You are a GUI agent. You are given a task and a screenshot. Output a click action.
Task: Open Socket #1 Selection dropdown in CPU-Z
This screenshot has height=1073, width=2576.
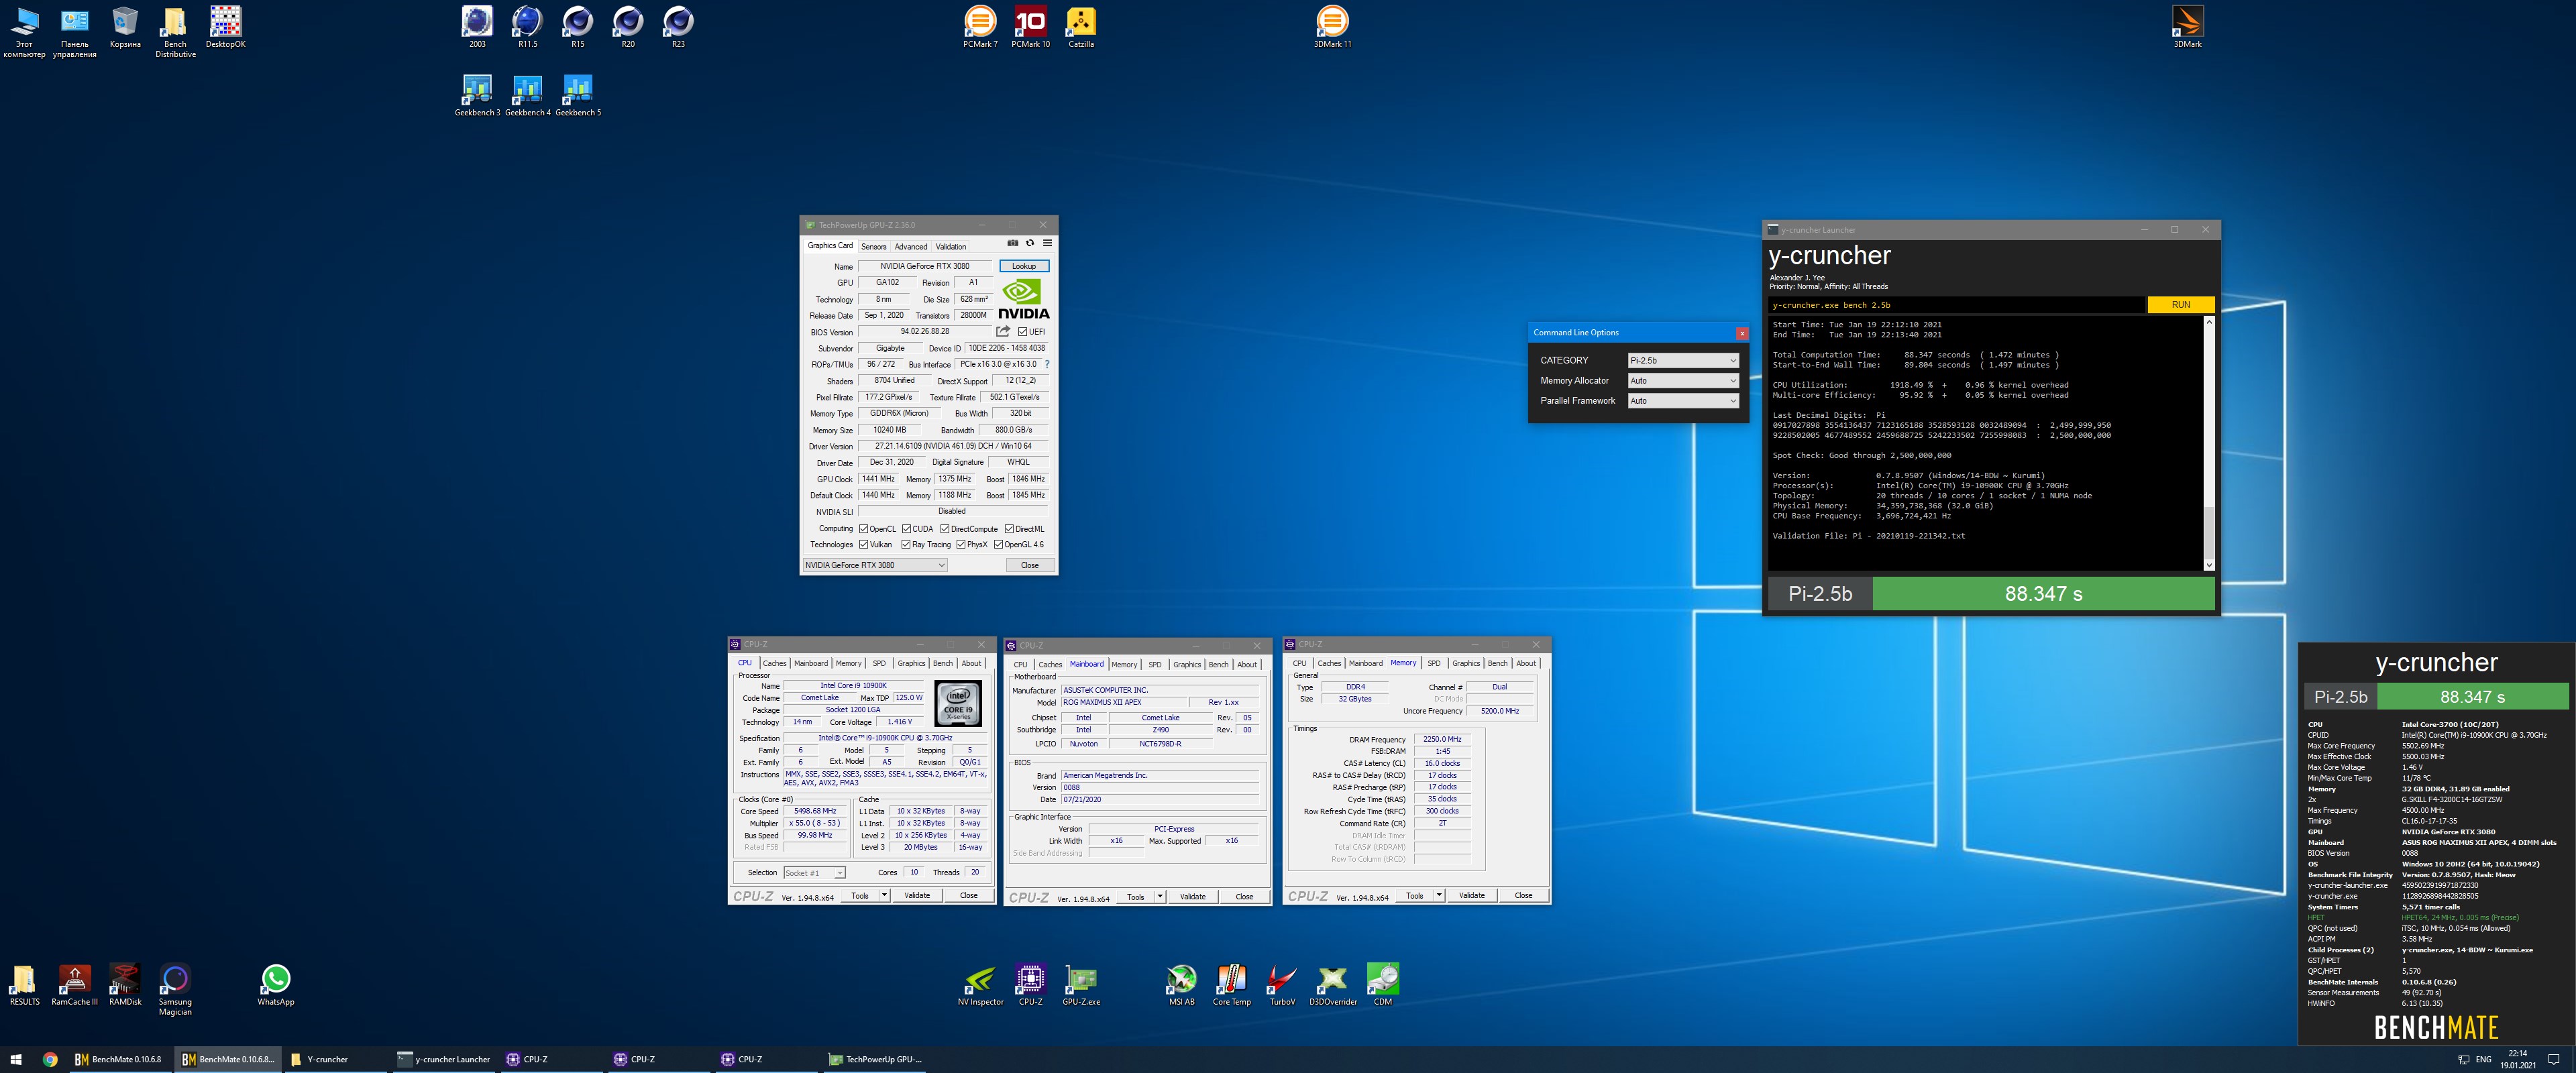pyautogui.click(x=815, y=873)
